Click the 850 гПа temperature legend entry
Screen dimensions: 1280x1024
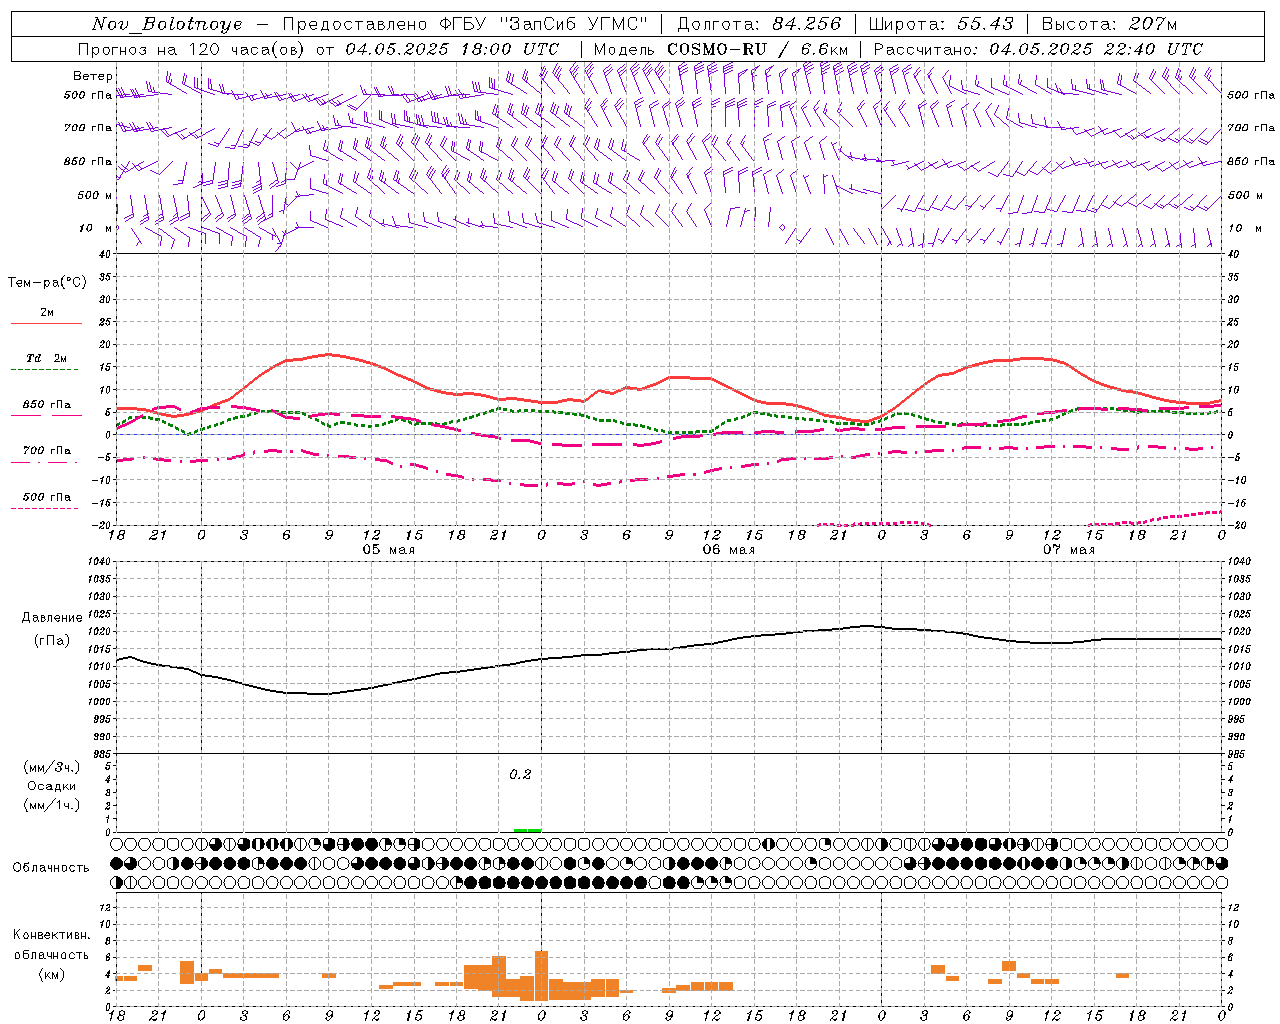point(47,405)
